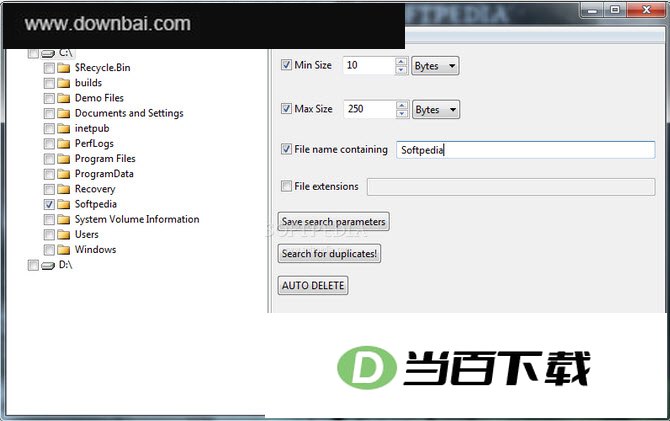Click the inetpub folder icon
670x421 pixels.
point(64,129)
